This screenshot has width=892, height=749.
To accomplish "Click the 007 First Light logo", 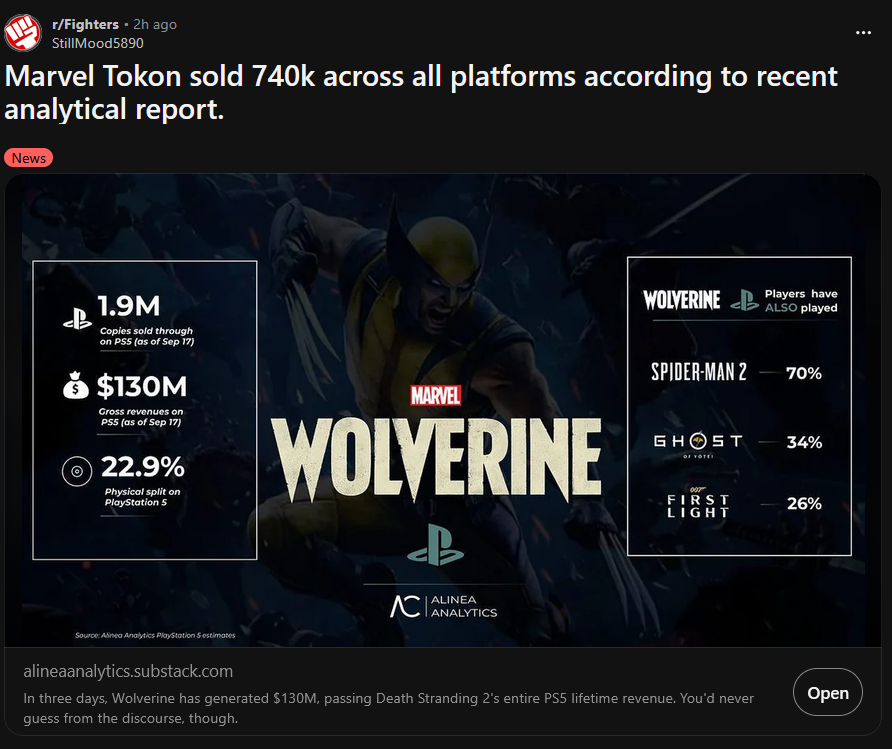I will (698, 503).
